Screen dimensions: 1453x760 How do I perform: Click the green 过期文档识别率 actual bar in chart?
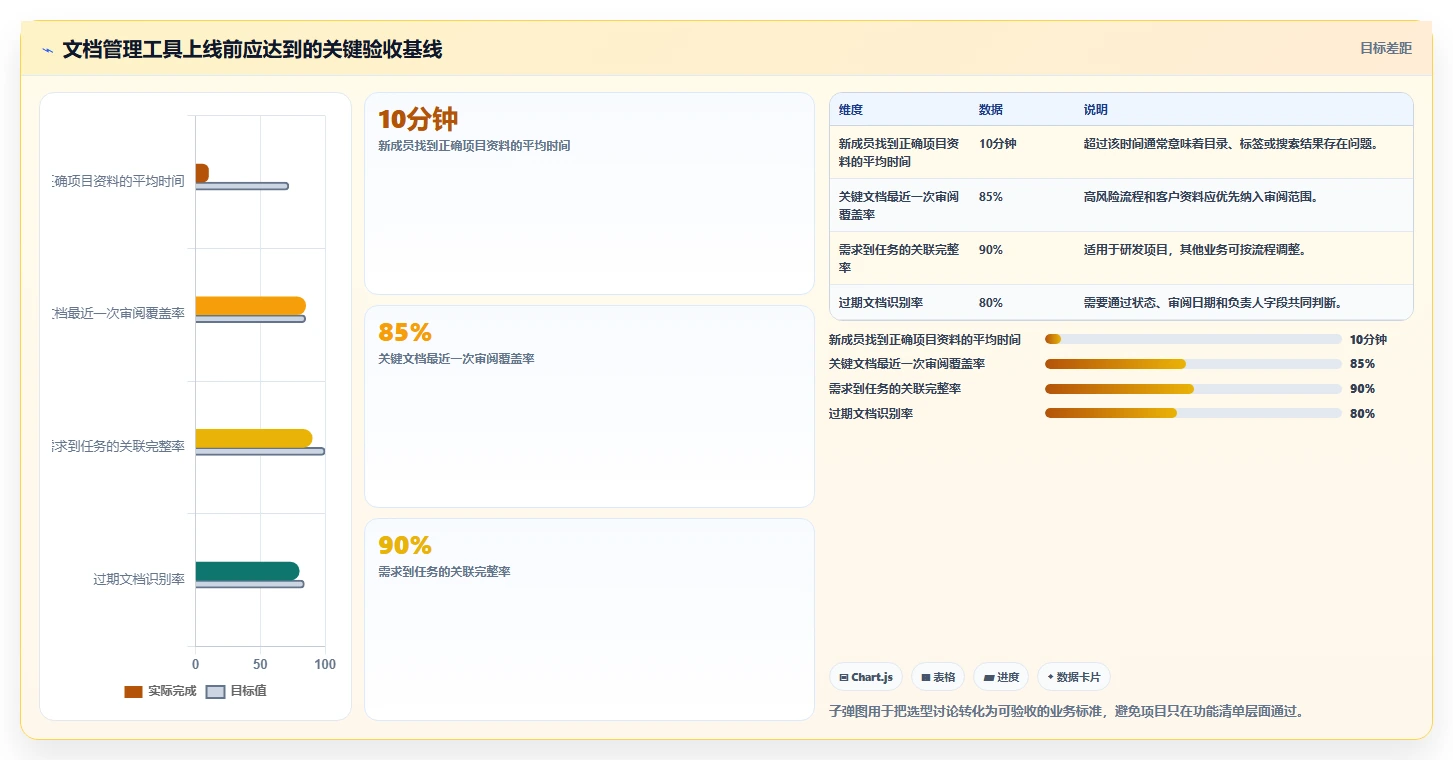tap(247, 571)
